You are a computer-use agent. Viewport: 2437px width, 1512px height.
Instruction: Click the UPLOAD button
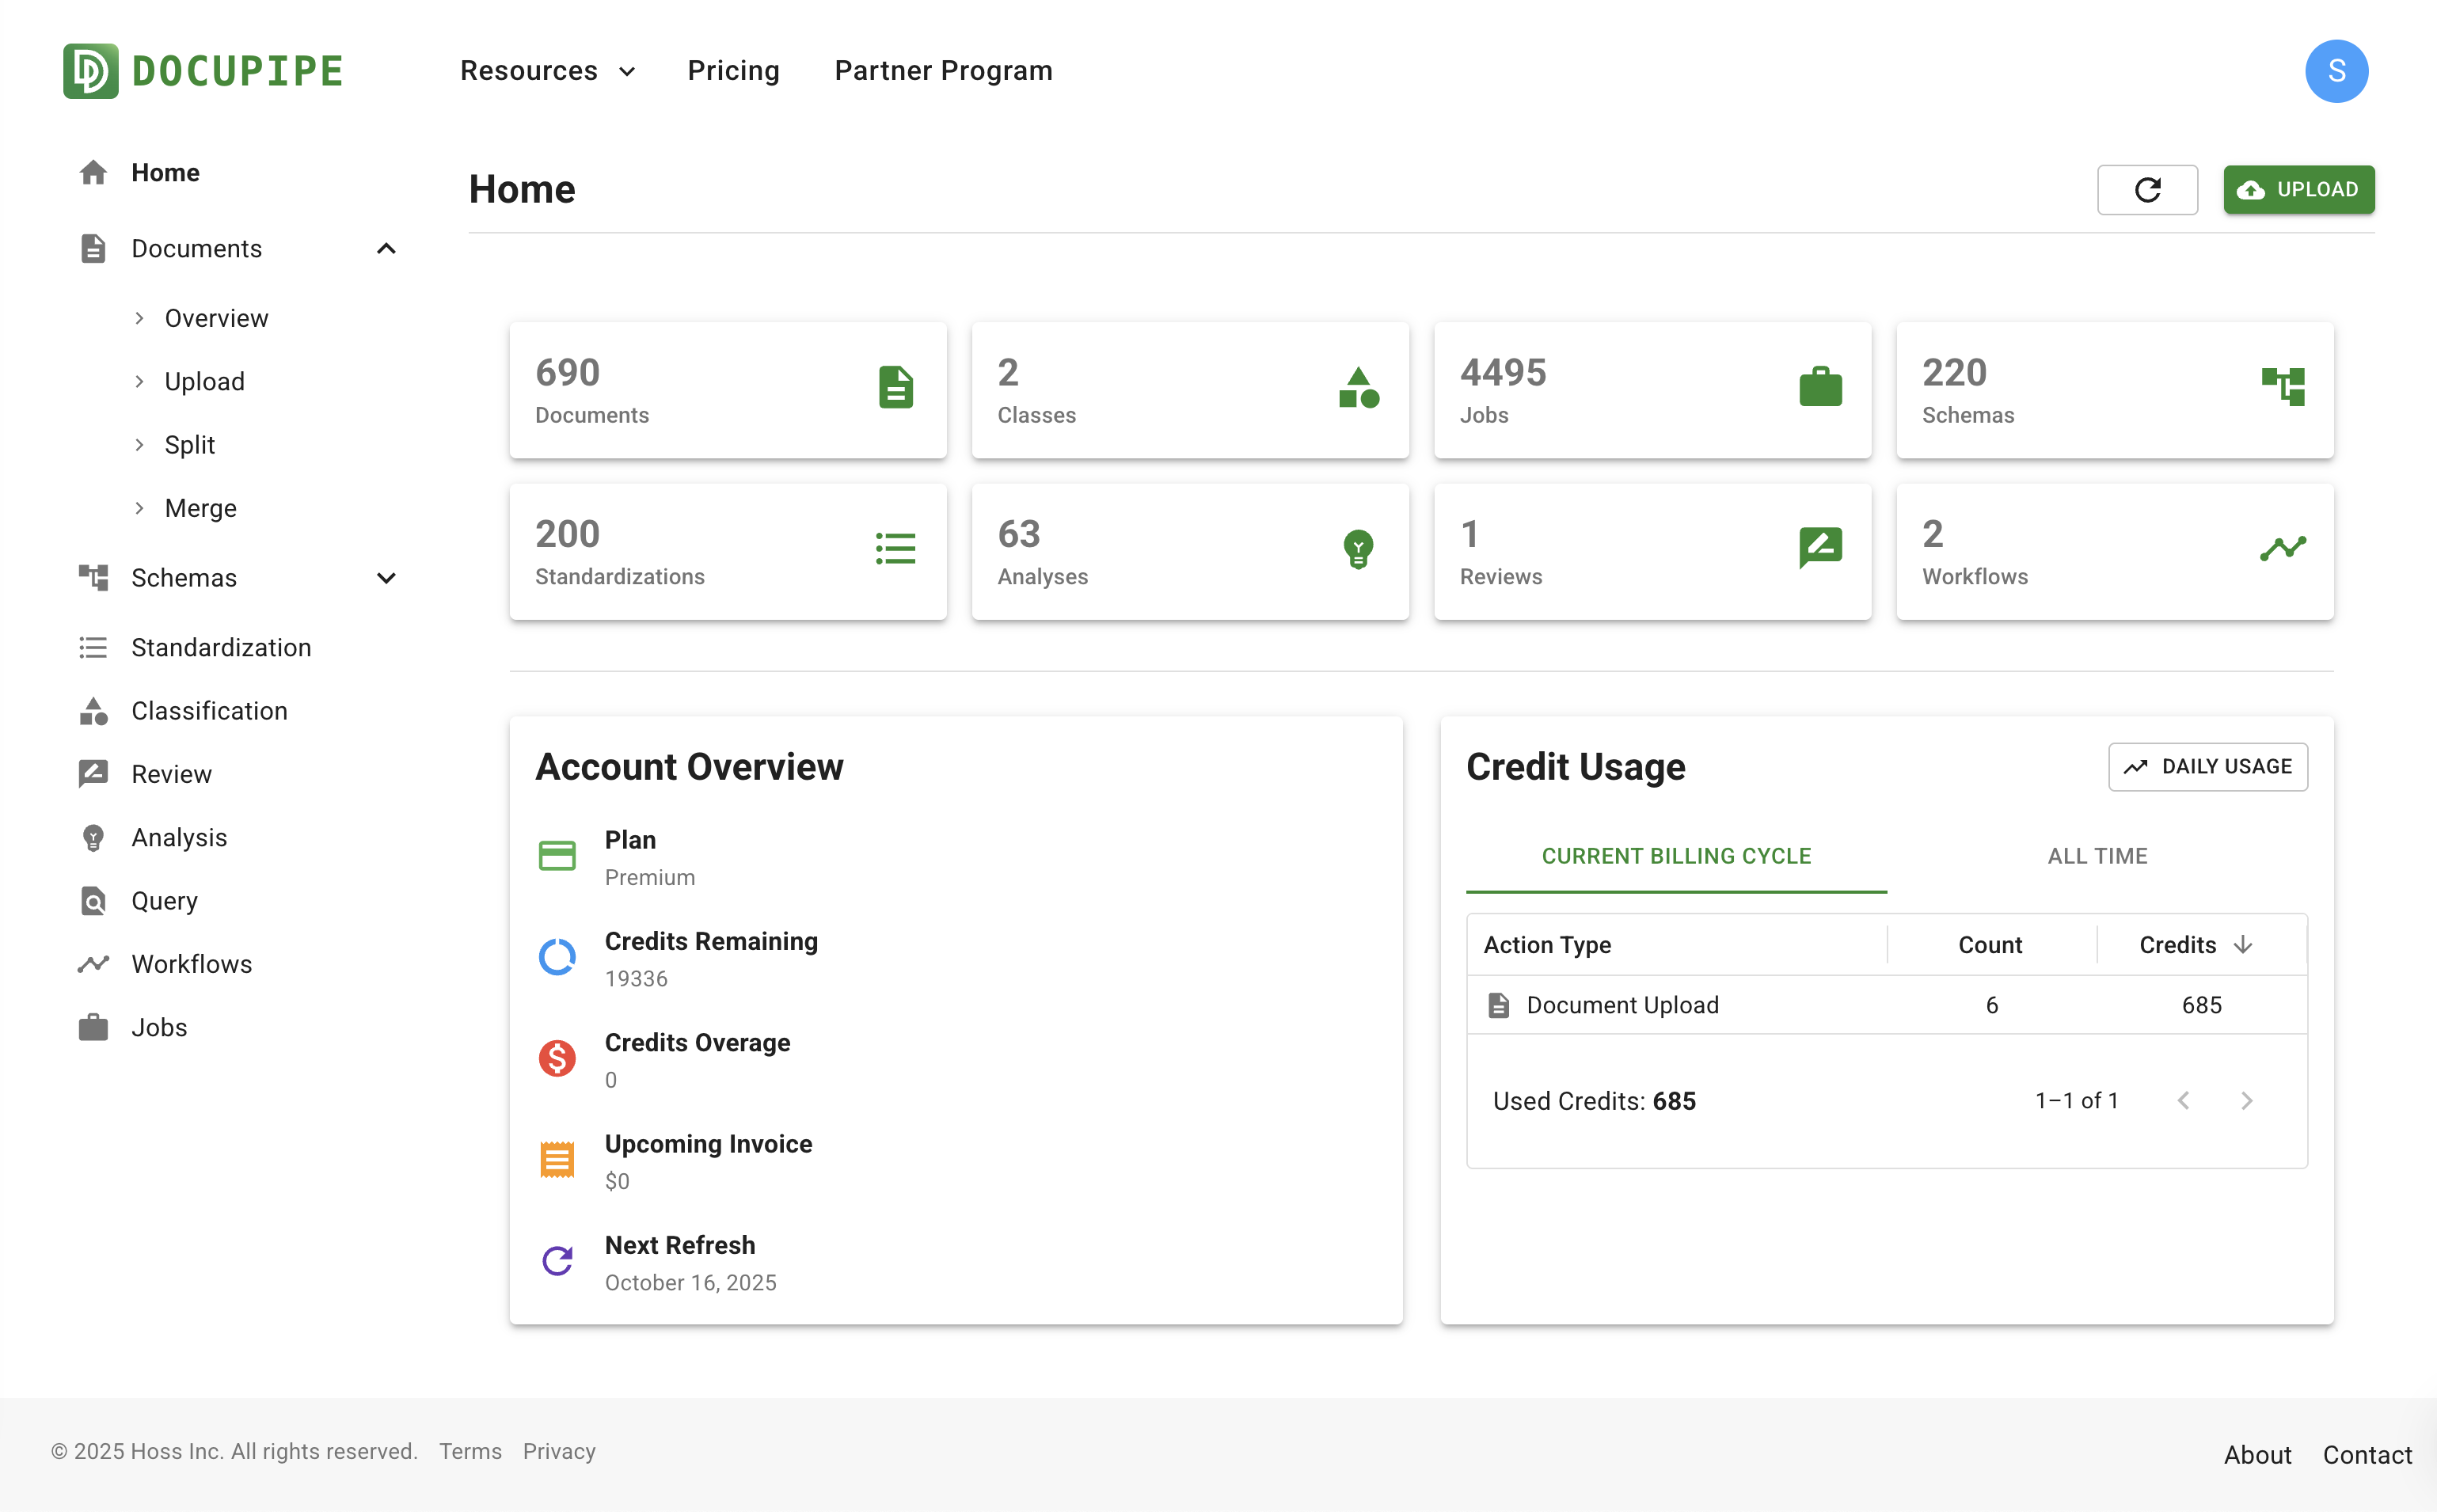tap(2298, 189)
